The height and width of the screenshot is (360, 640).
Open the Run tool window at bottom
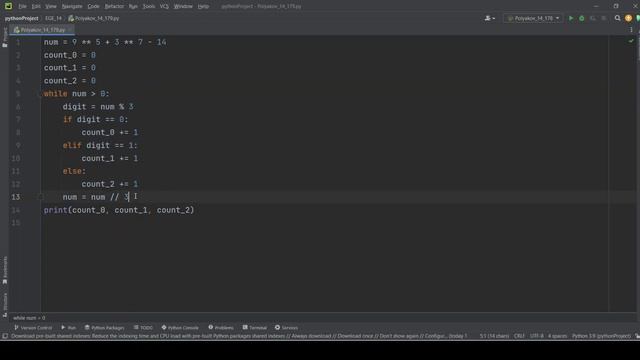click(68, 328)
